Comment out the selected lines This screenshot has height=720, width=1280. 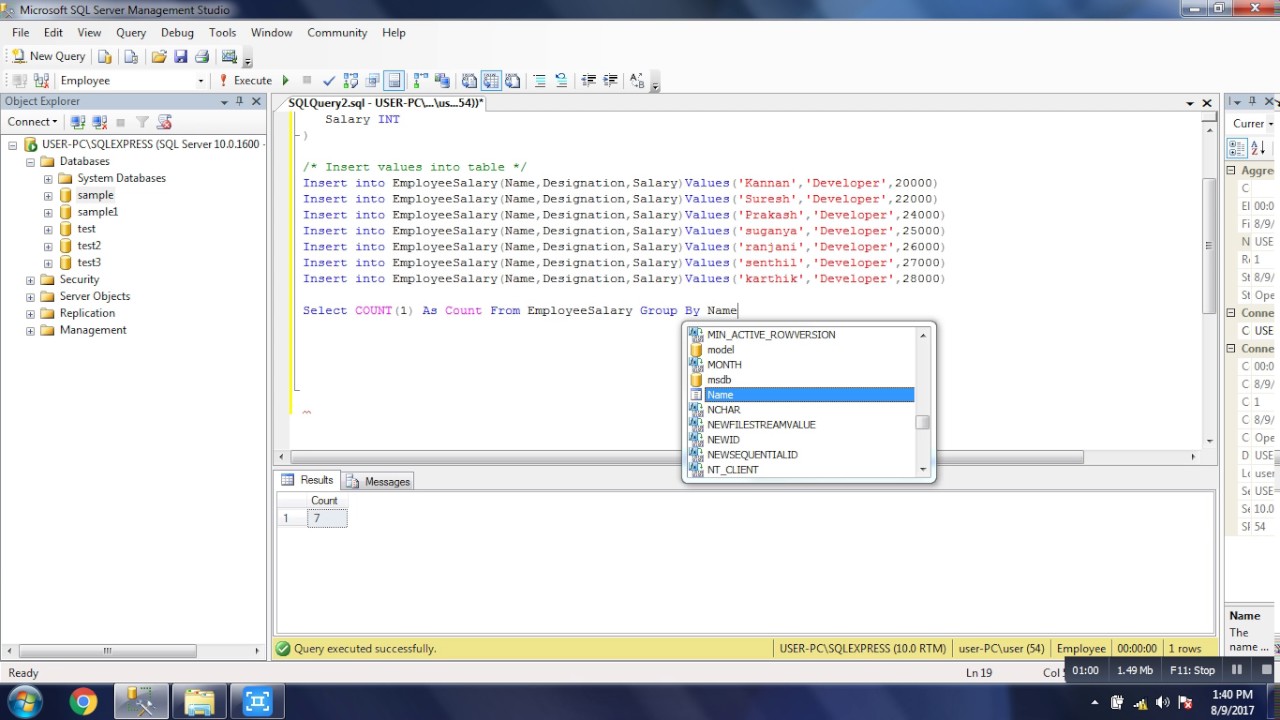tap(540, 80)
